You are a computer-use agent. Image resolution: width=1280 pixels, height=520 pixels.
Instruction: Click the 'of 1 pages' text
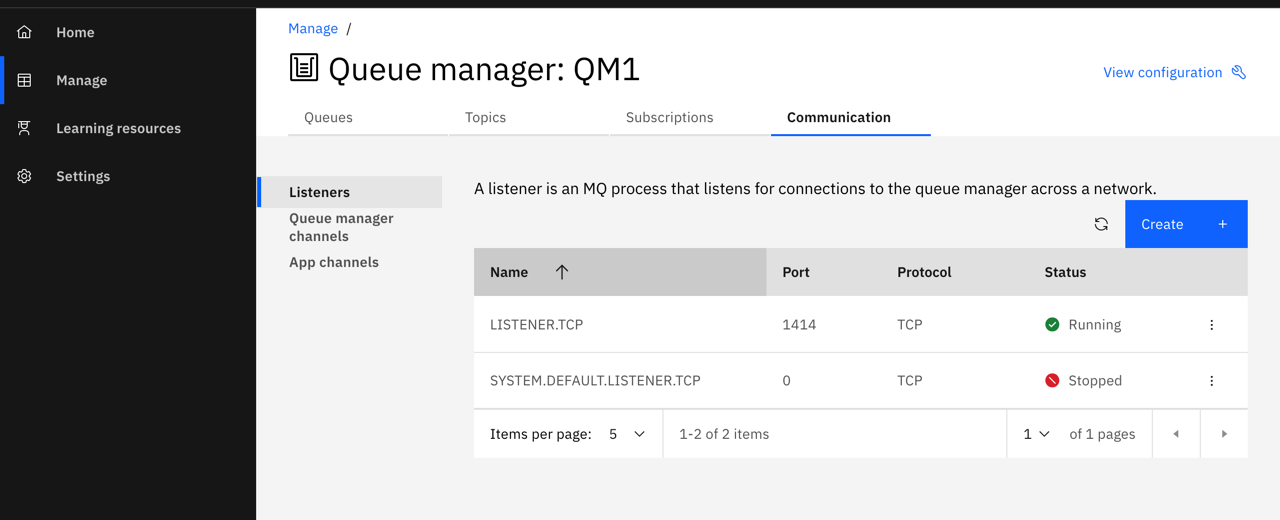click(x=1102, y=434)
